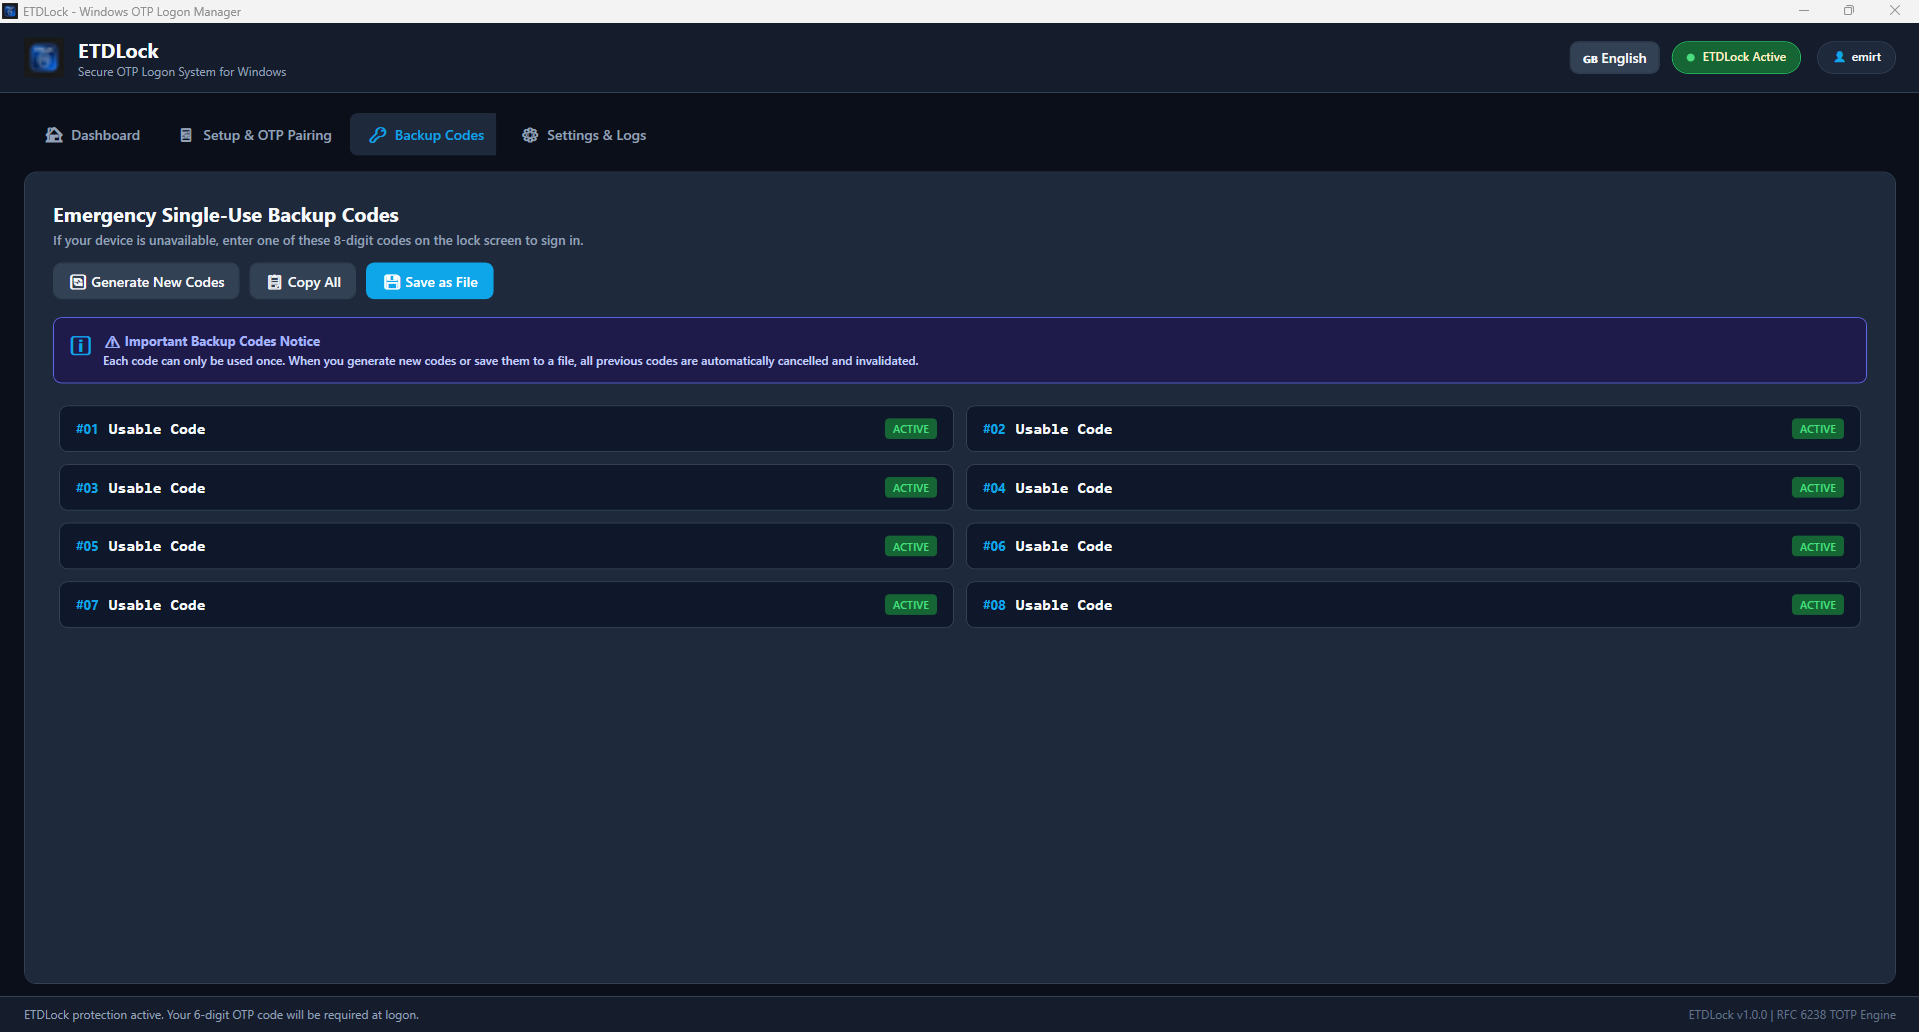The height and width of the screenshot is (1032, 1919).
Task: Restore down the ETDLock window
Action: [1849, 11]
